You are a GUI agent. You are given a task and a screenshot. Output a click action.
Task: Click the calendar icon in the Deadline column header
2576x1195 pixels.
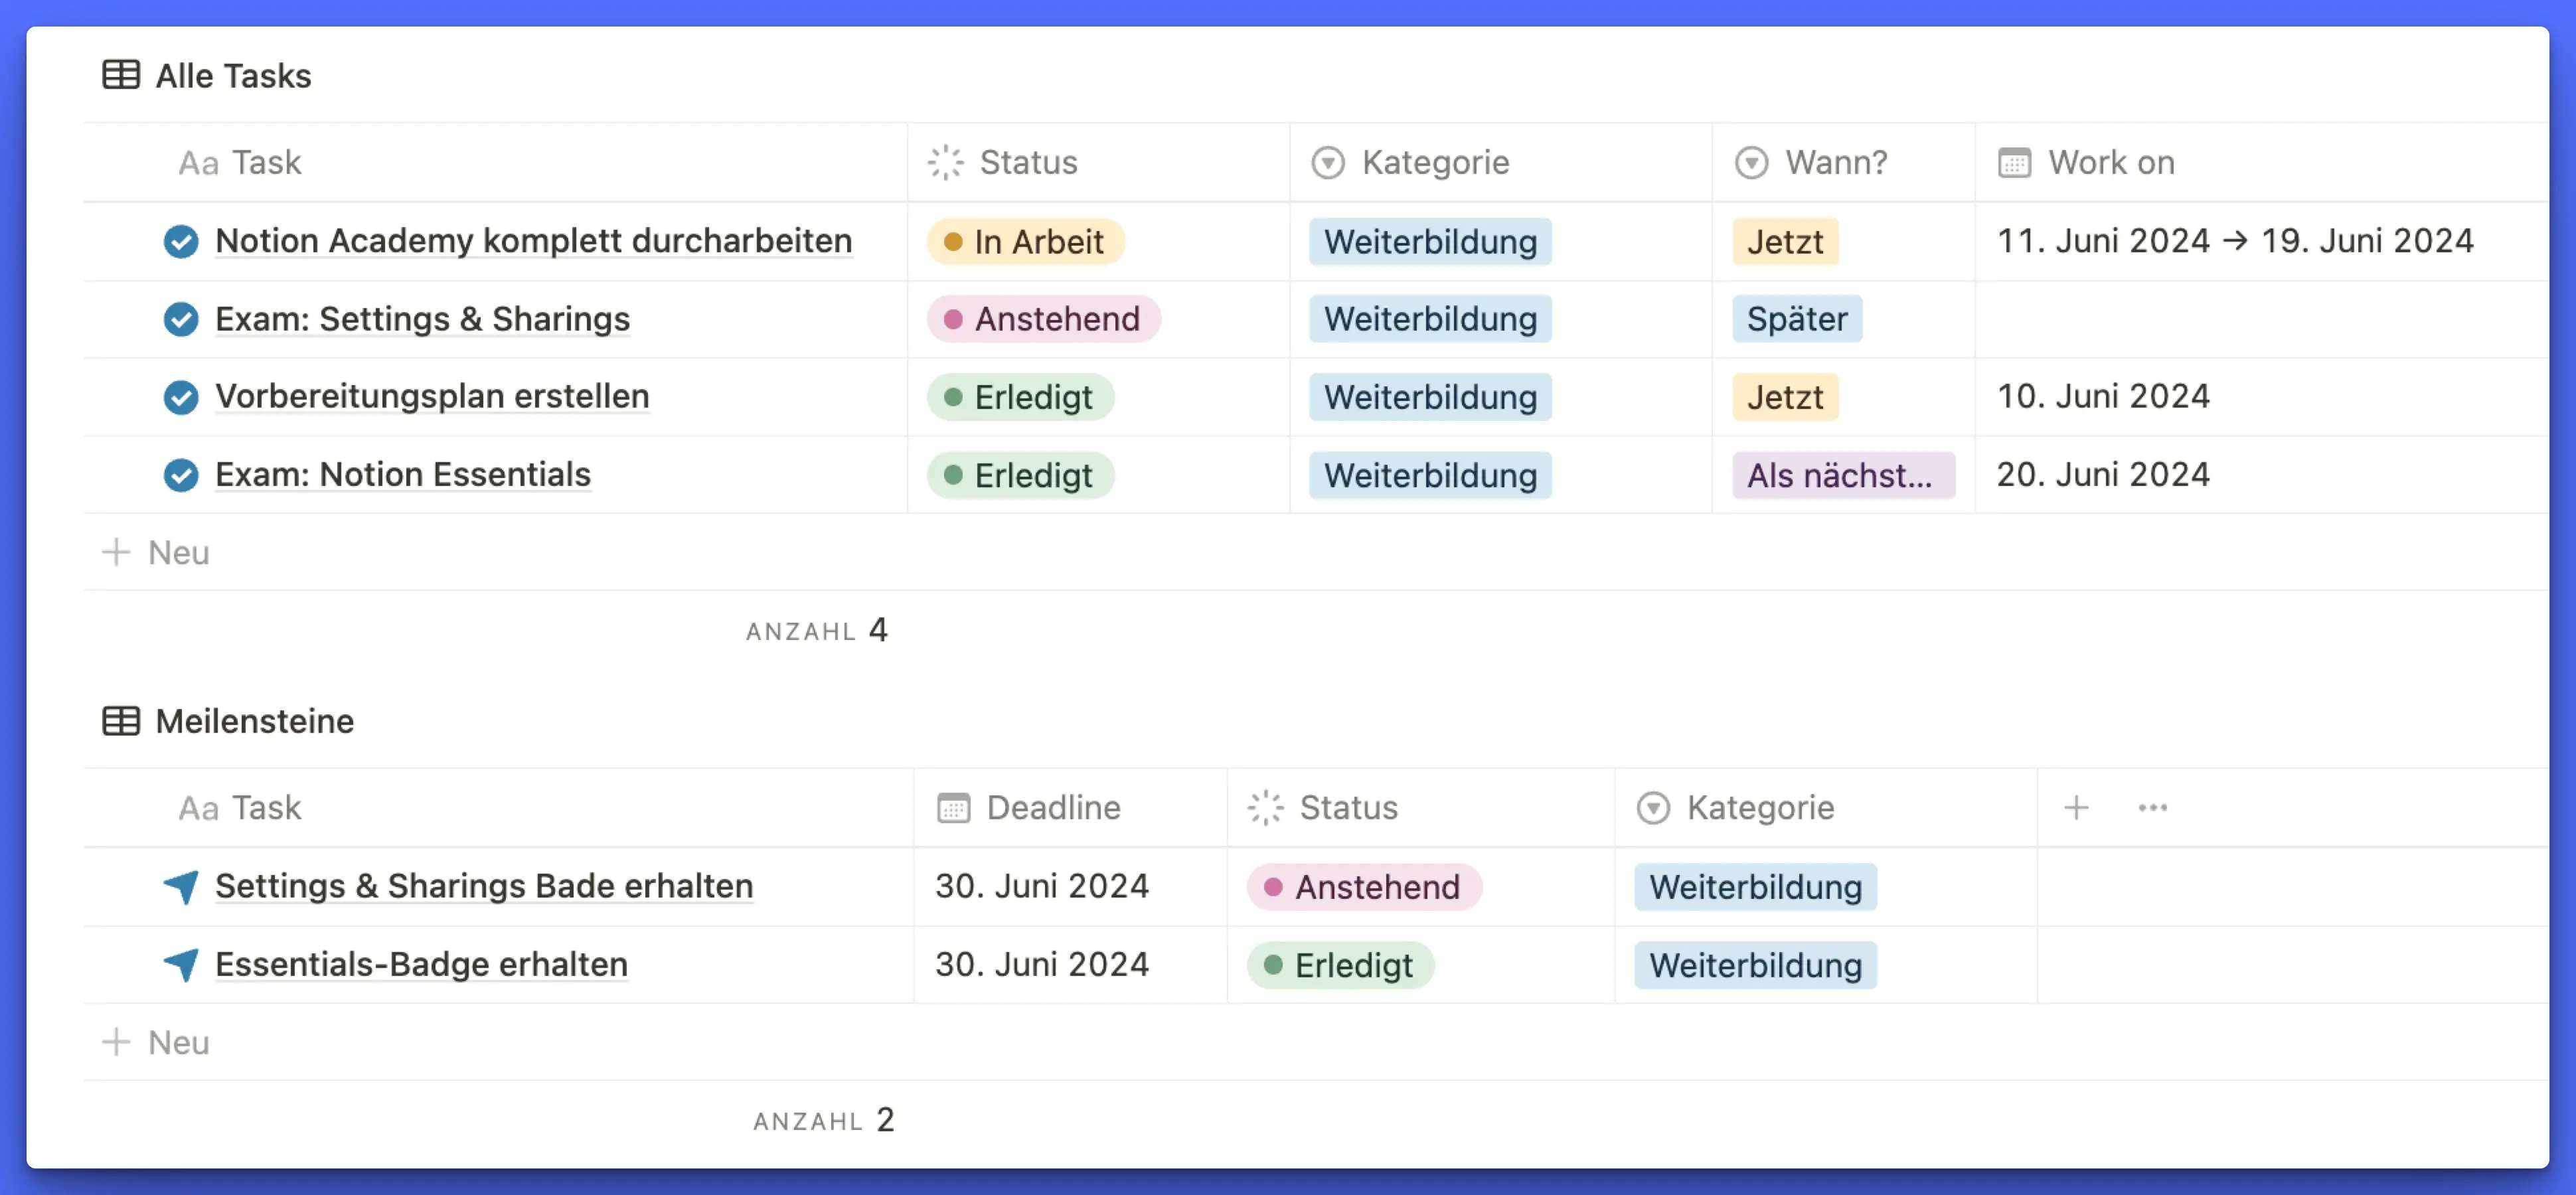953,807
